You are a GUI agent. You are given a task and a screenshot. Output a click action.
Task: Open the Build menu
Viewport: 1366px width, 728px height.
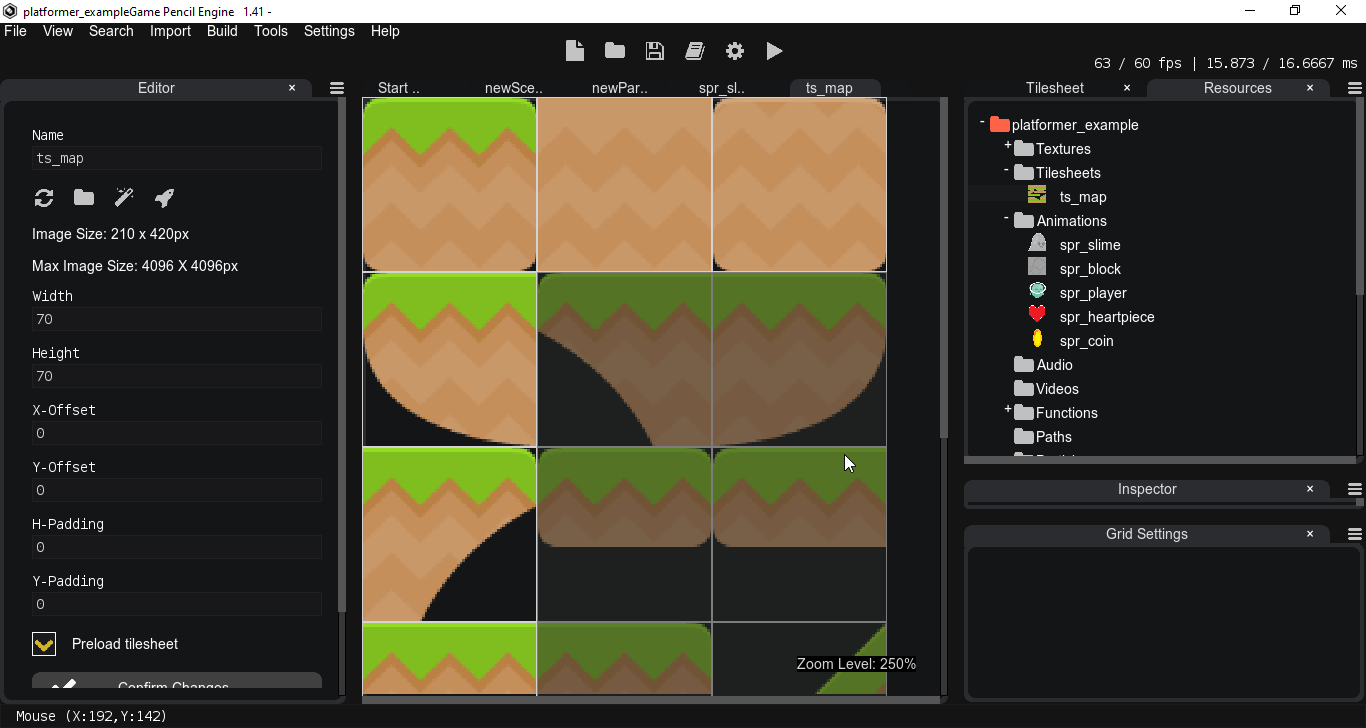point(222,31)
